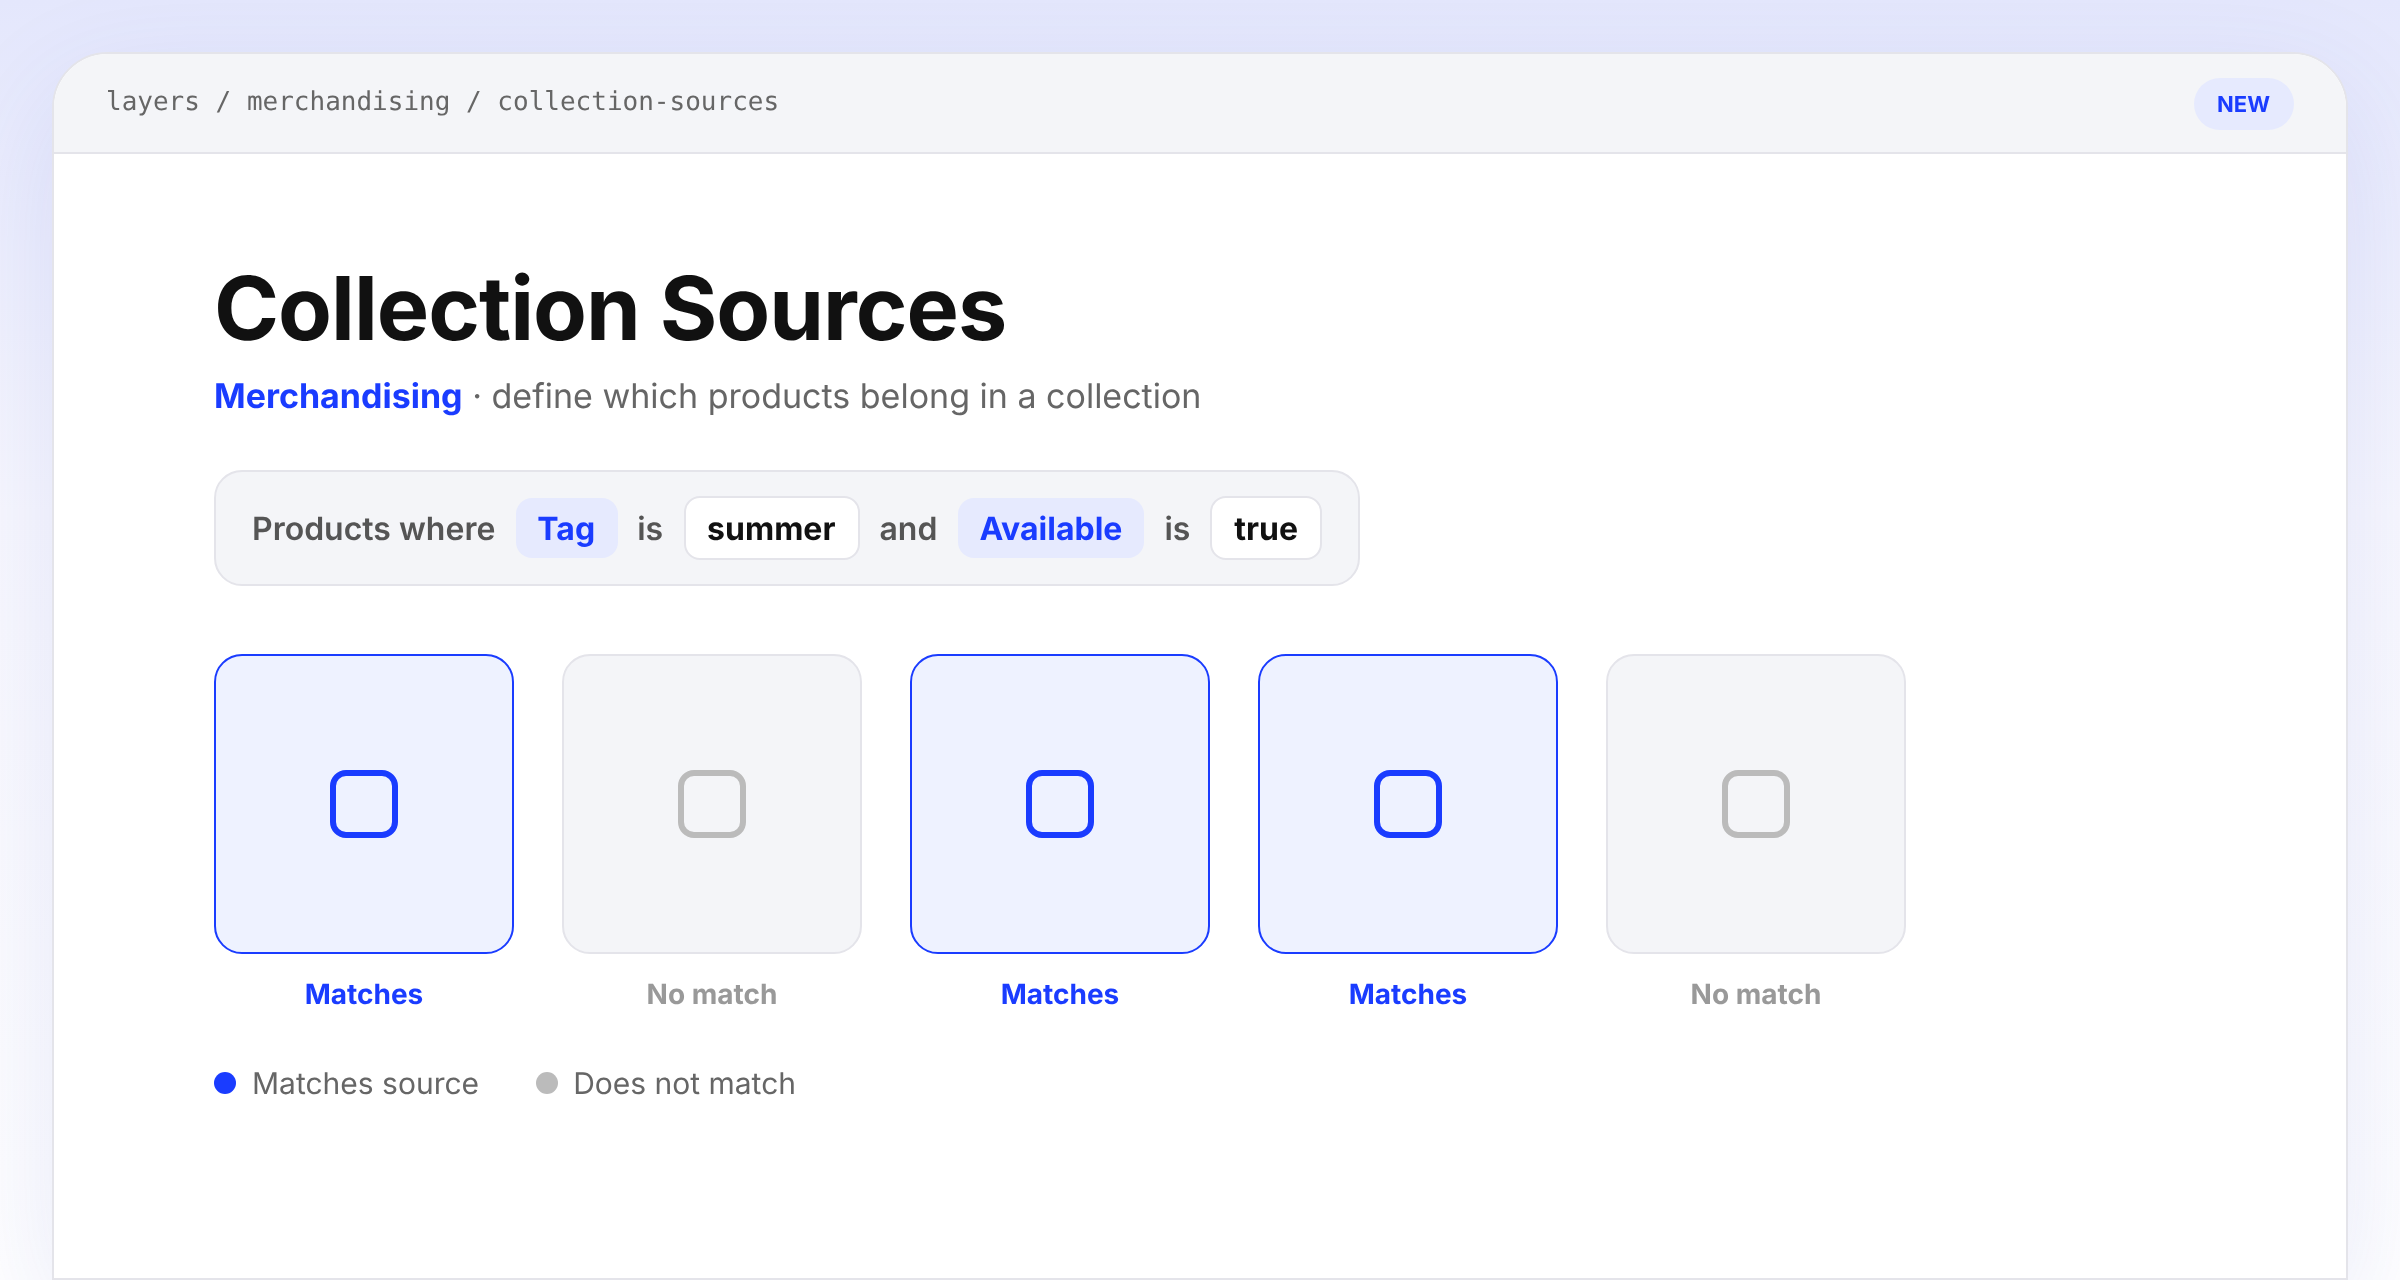Click the square icon in the middle Matches card
The width and height of the screenshot is (2400, 1280).
click(x=1060, y=804)
